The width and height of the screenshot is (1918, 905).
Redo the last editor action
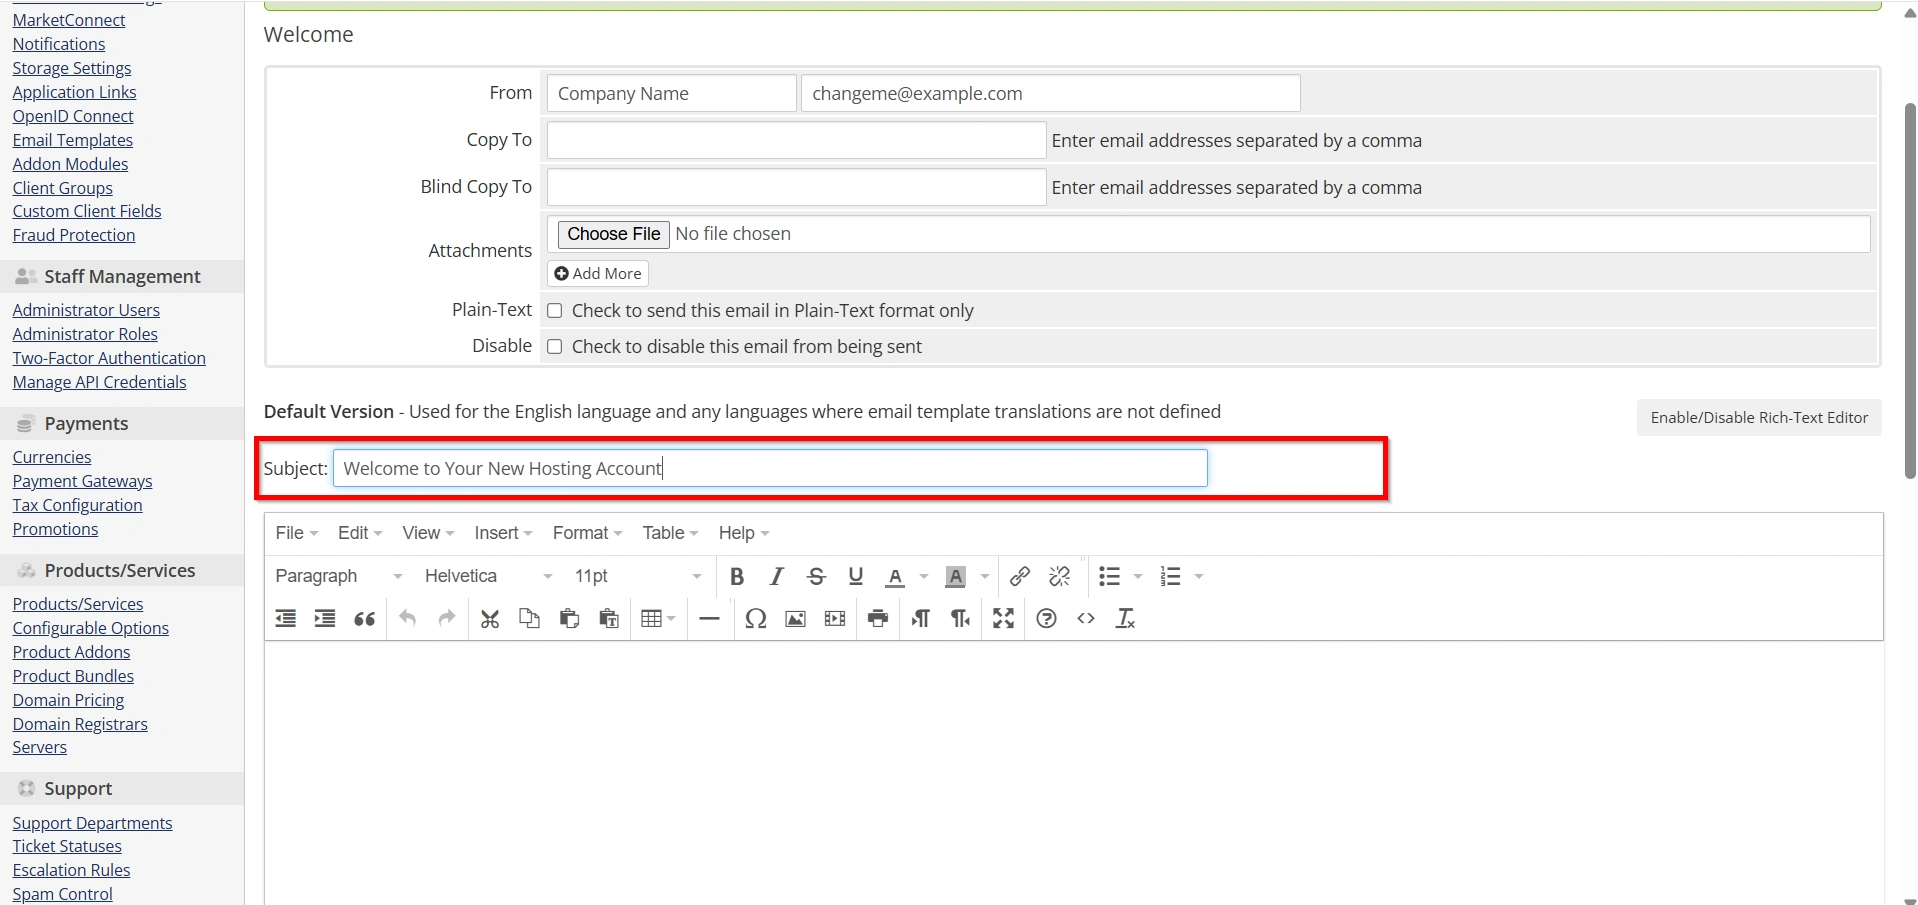point(447,619)
